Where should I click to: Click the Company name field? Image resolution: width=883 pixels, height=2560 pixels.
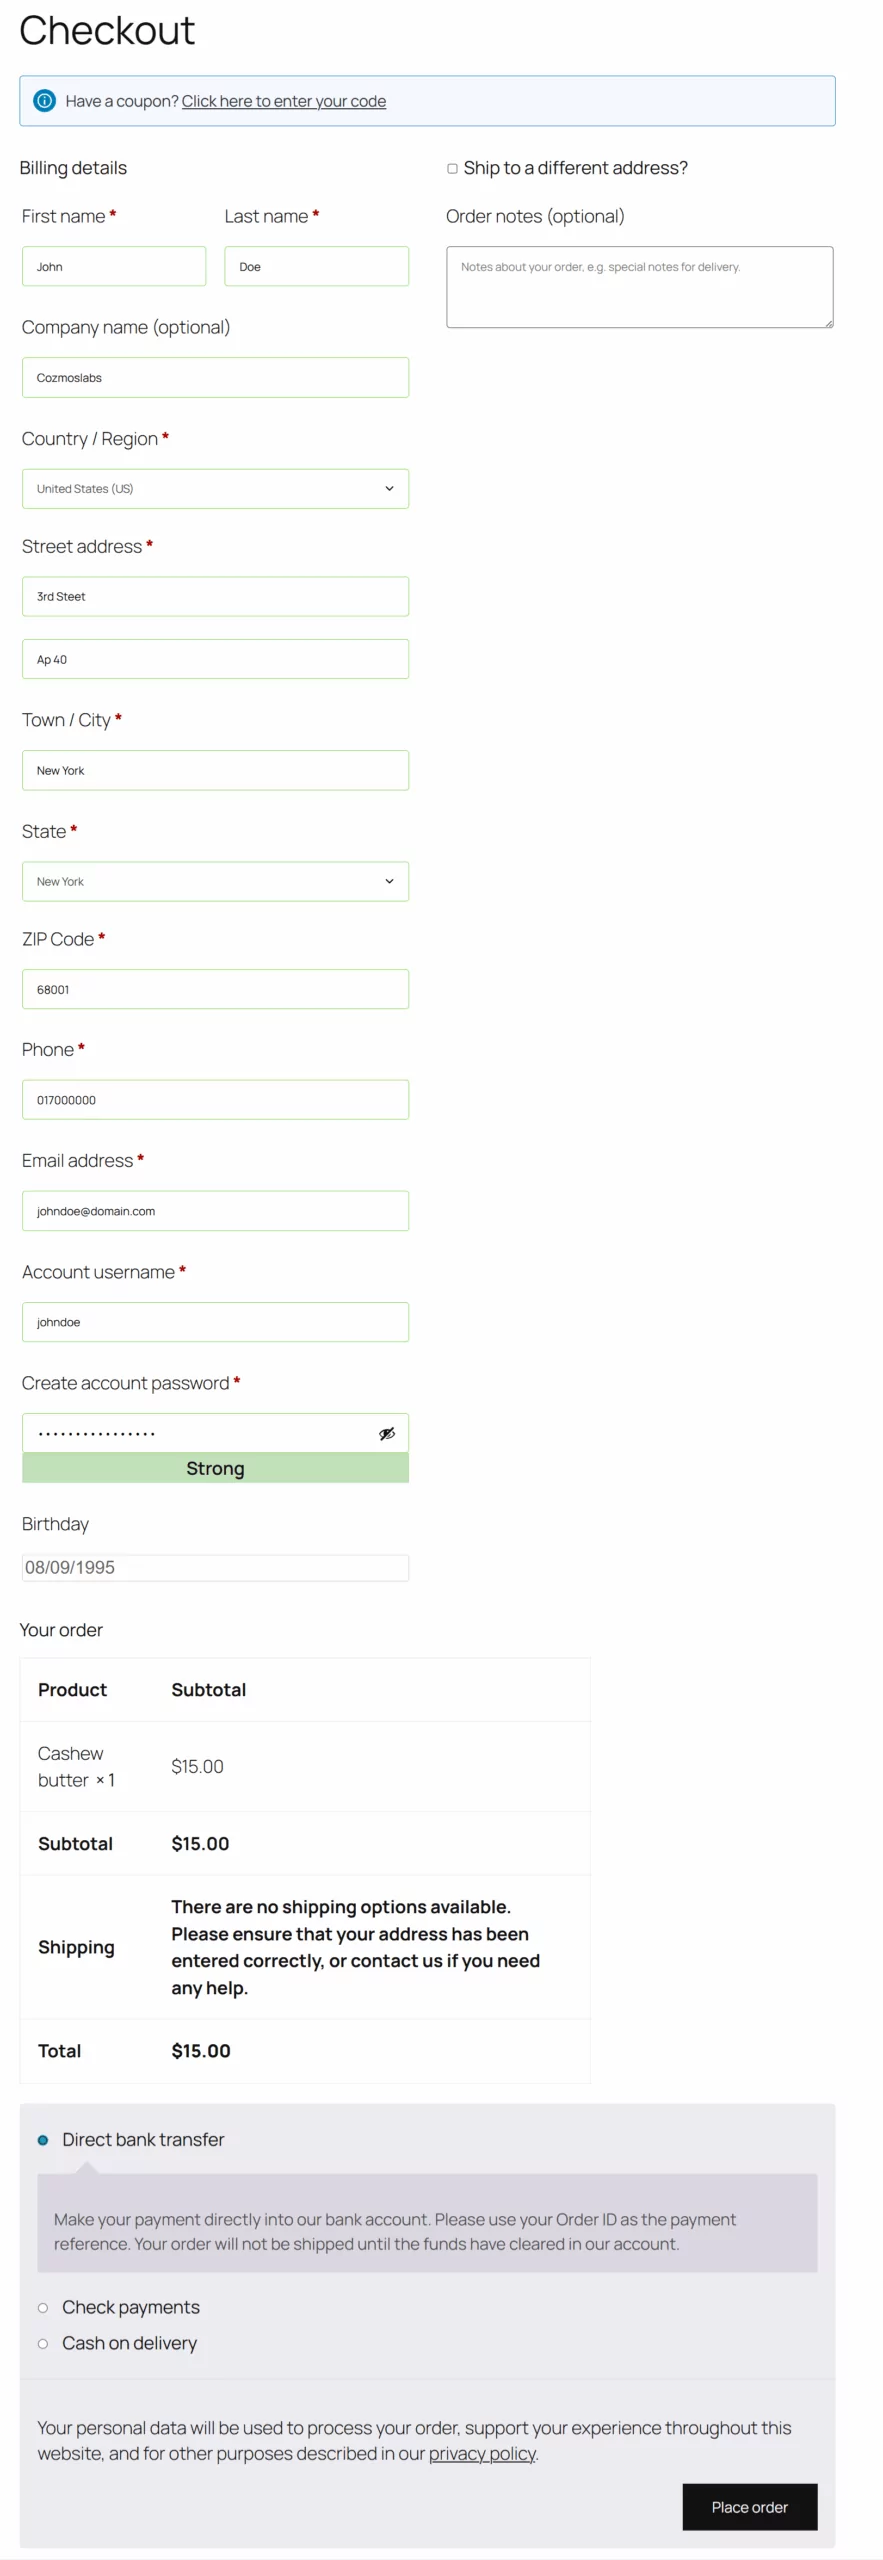pos(215,378)
